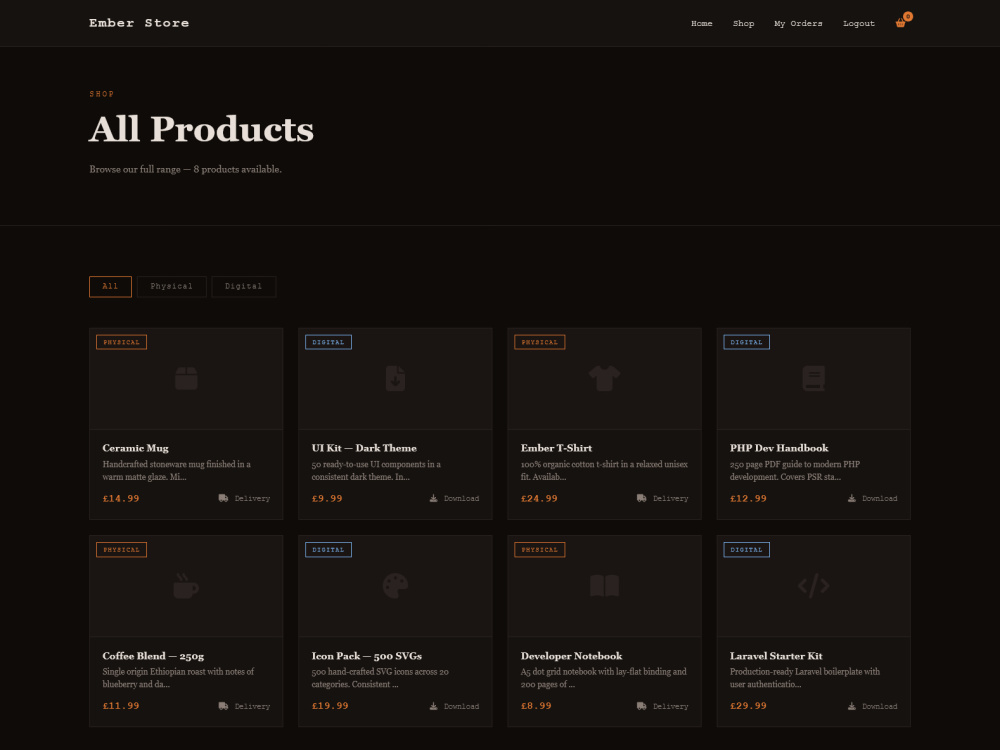Click the 'All Products' page heading

[x=202, y=129]
